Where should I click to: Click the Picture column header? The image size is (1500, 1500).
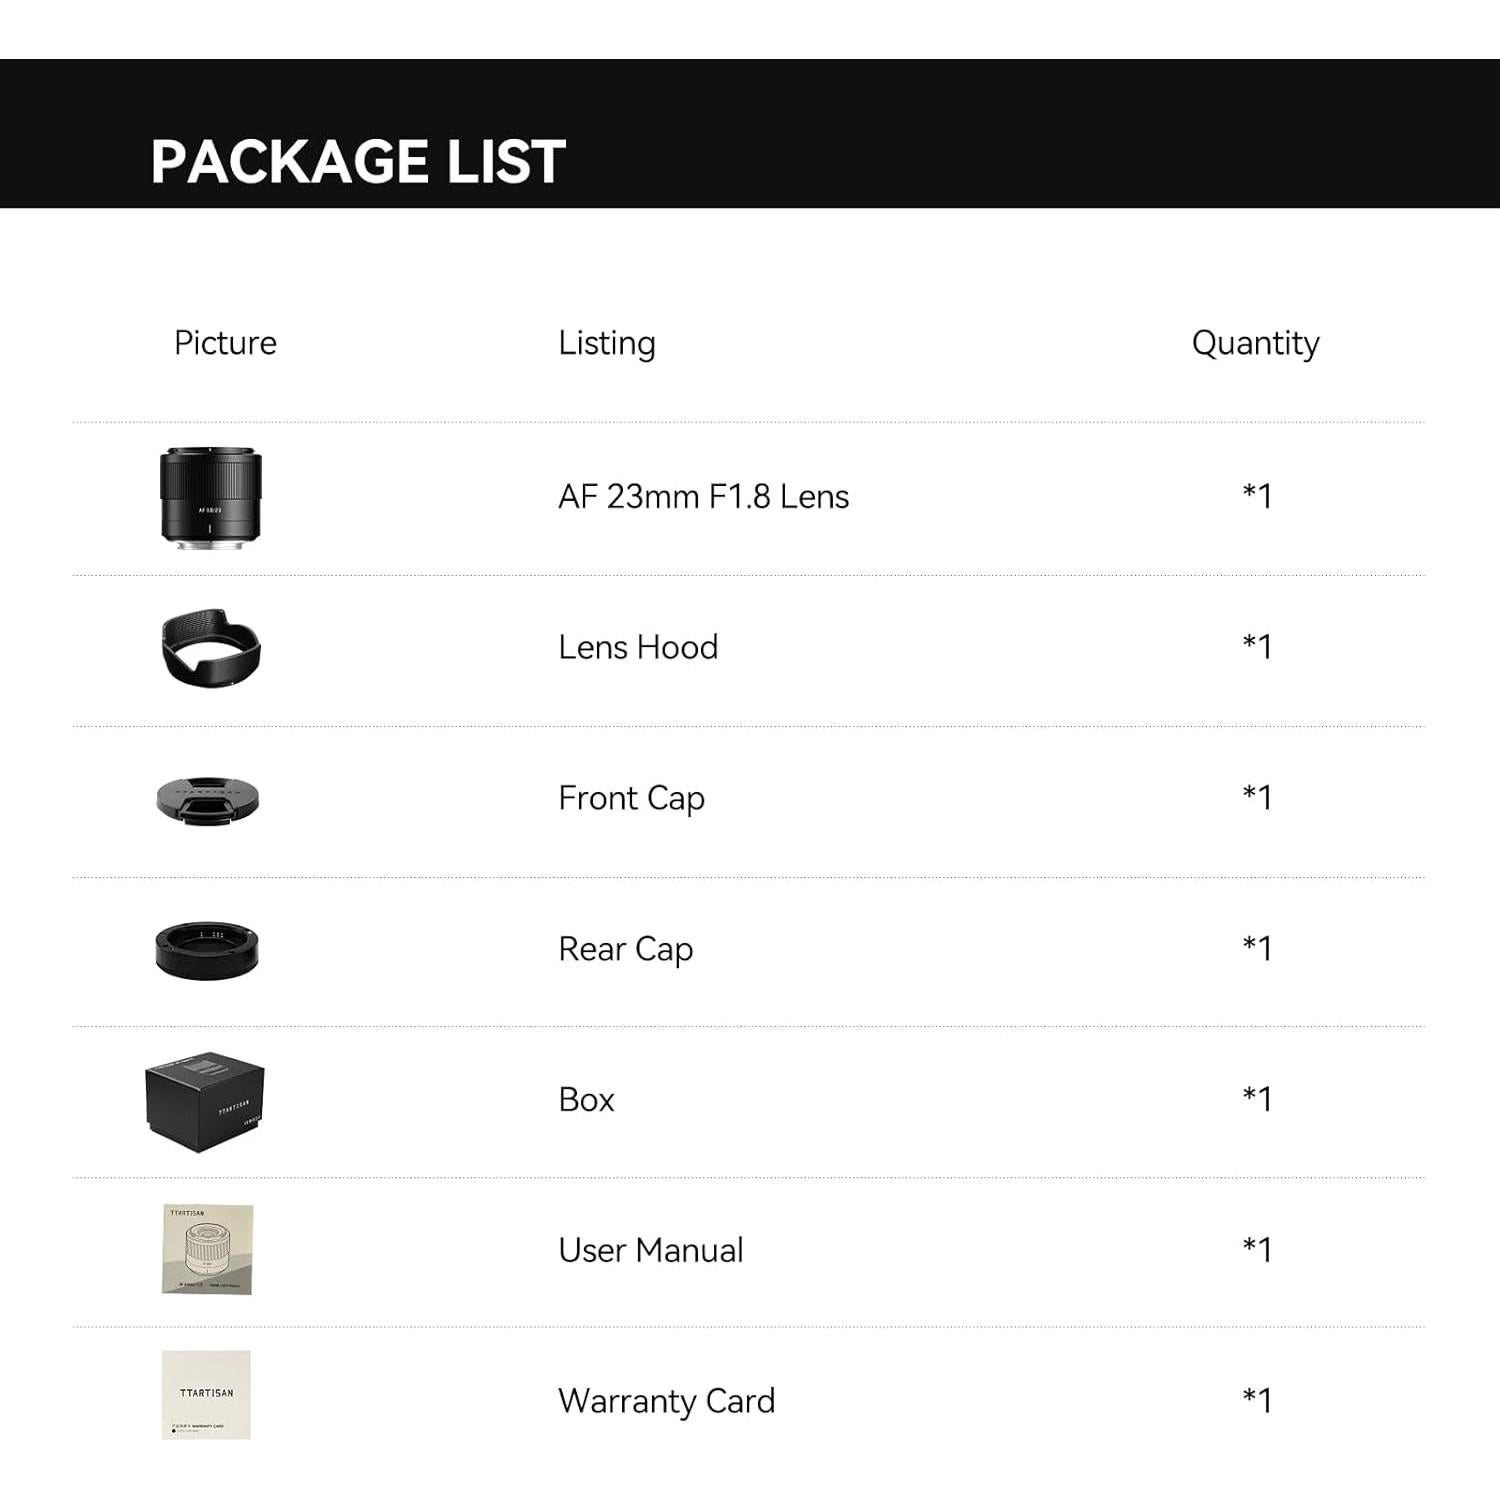click(225, 343)
